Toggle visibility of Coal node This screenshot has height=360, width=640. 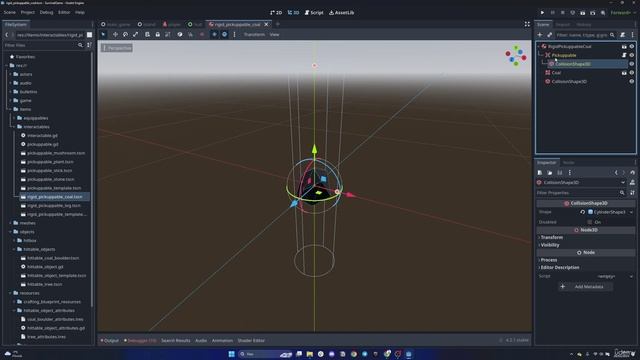(x=632, y=73)
